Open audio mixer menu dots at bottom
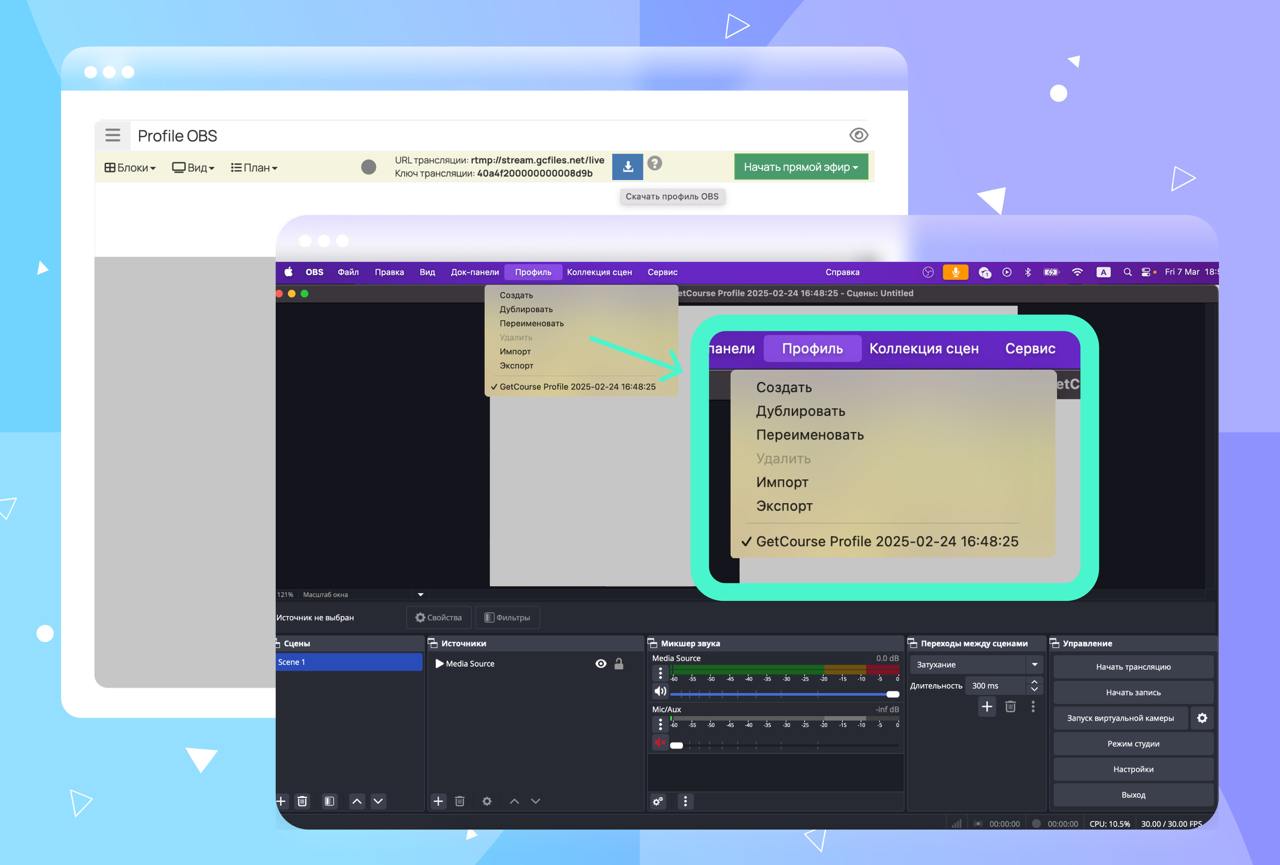The width and height of the screenshot is (1280, 865). [685, 801]
